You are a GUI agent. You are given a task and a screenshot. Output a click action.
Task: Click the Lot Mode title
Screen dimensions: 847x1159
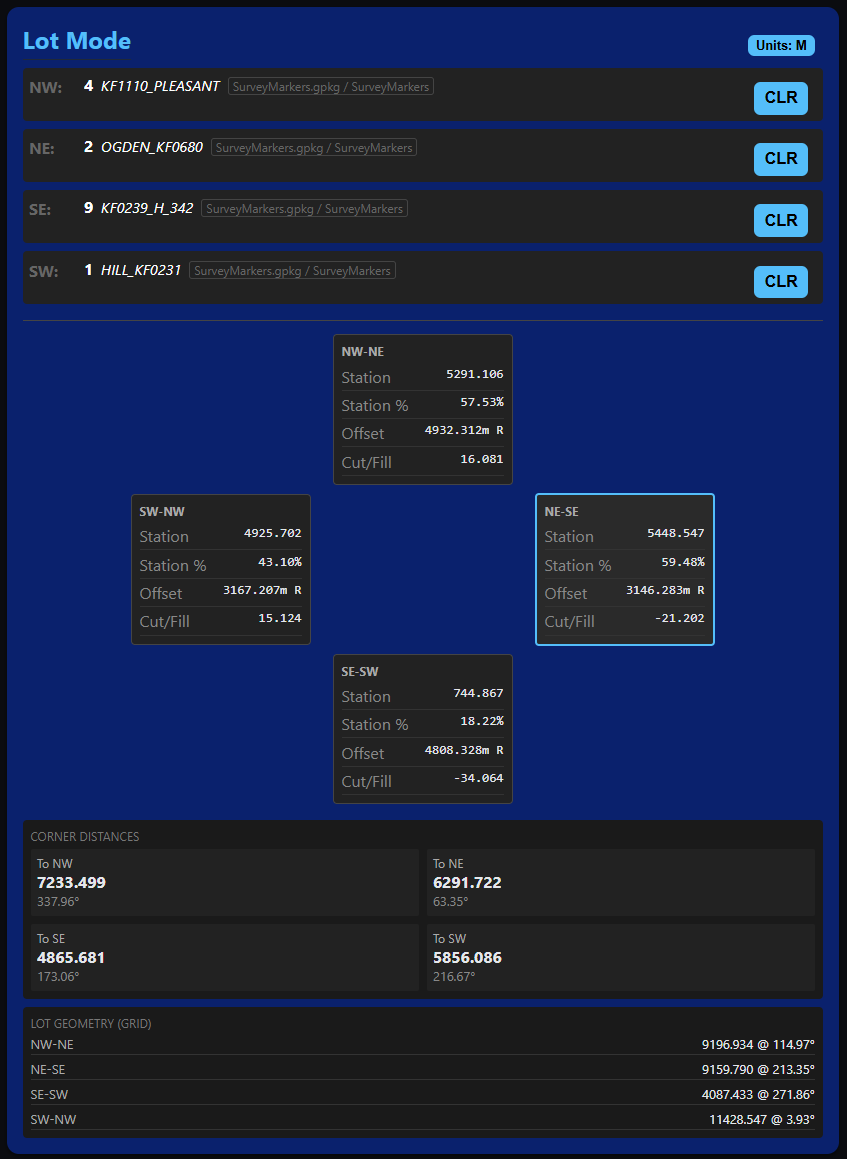click(x=77, y=41)
